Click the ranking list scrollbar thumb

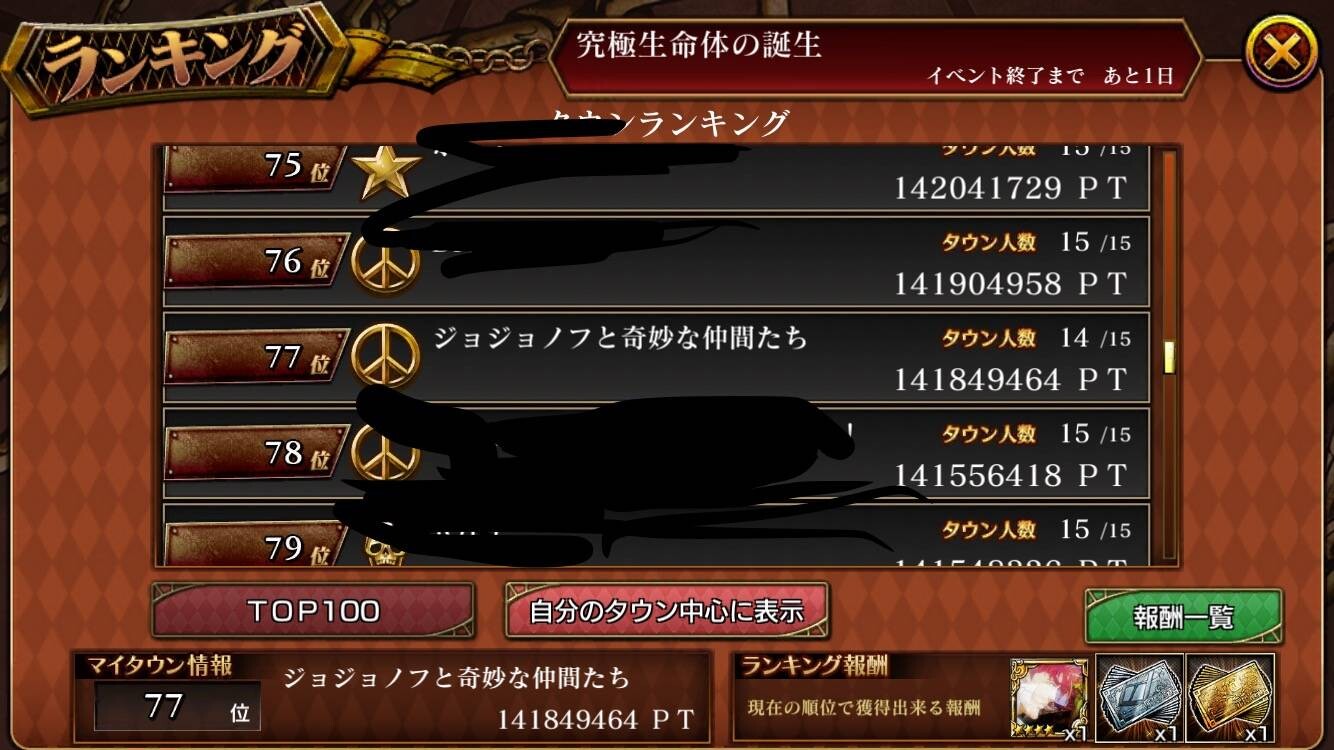click(1168, 357)
